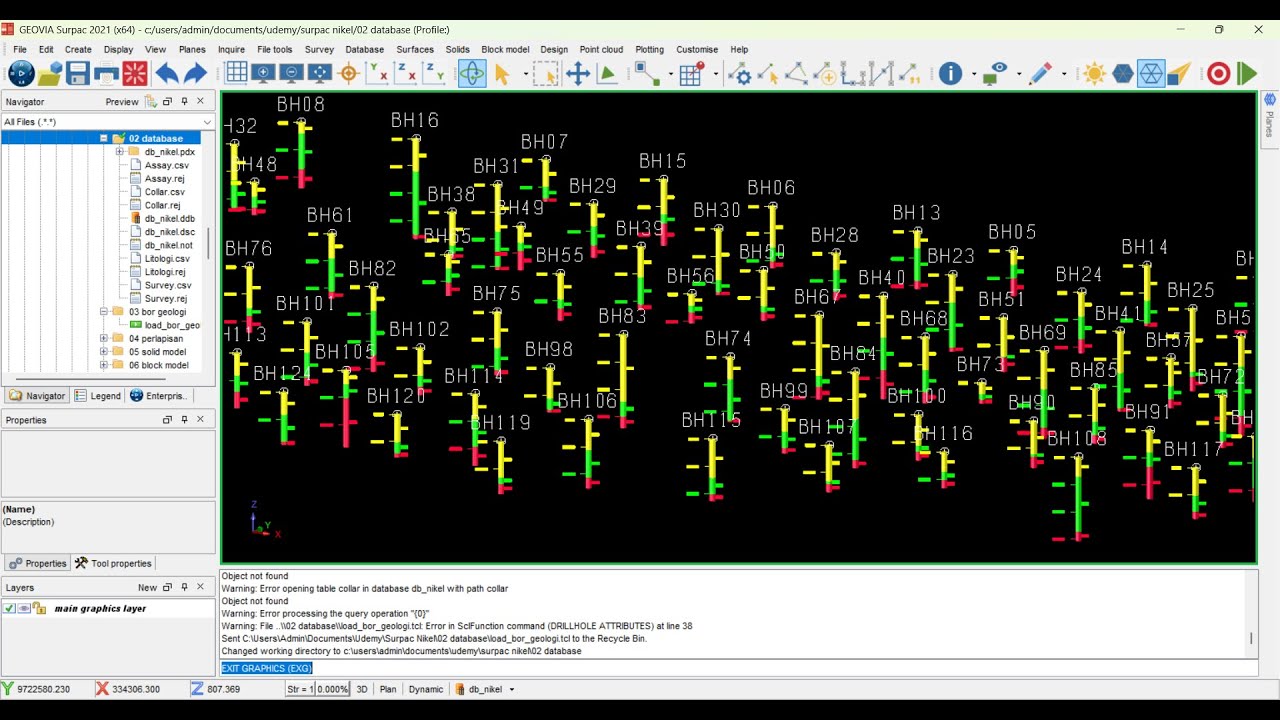1280x720 pixels.
Task: Toggle the 2D grid icon
Action: coord(236,73)
